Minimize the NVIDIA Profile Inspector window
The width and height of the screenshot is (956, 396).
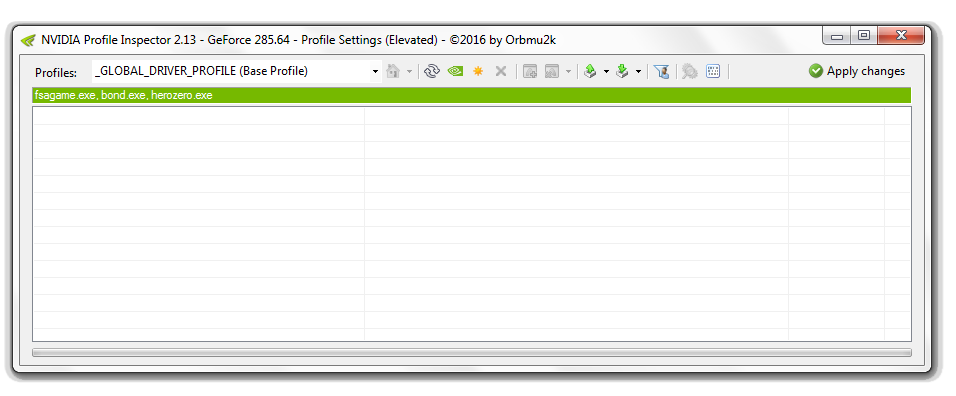point(836,37)
